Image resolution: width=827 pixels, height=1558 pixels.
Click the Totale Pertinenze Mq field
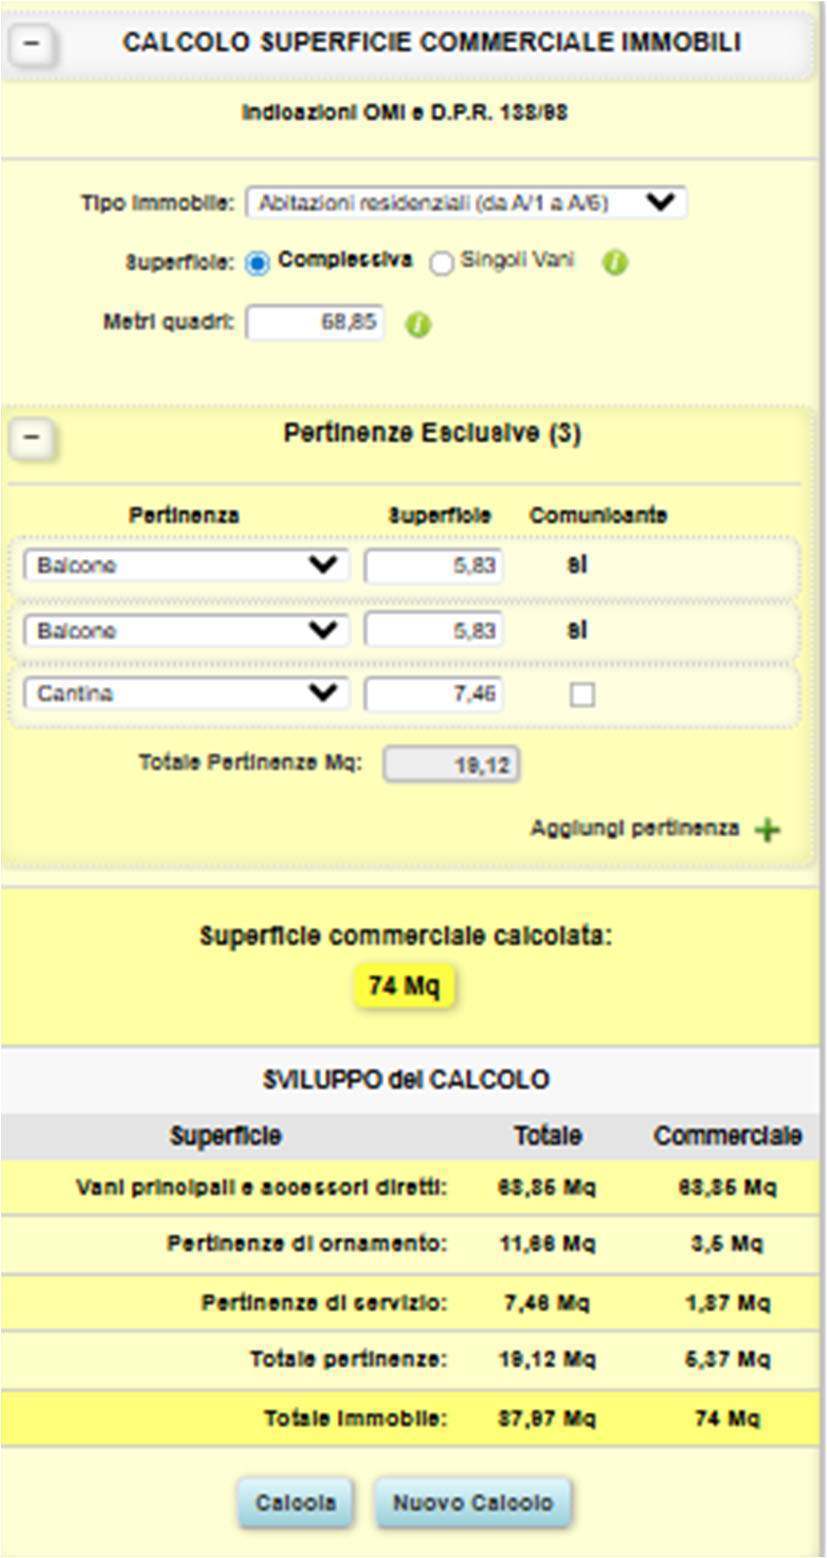click(452, 766)
